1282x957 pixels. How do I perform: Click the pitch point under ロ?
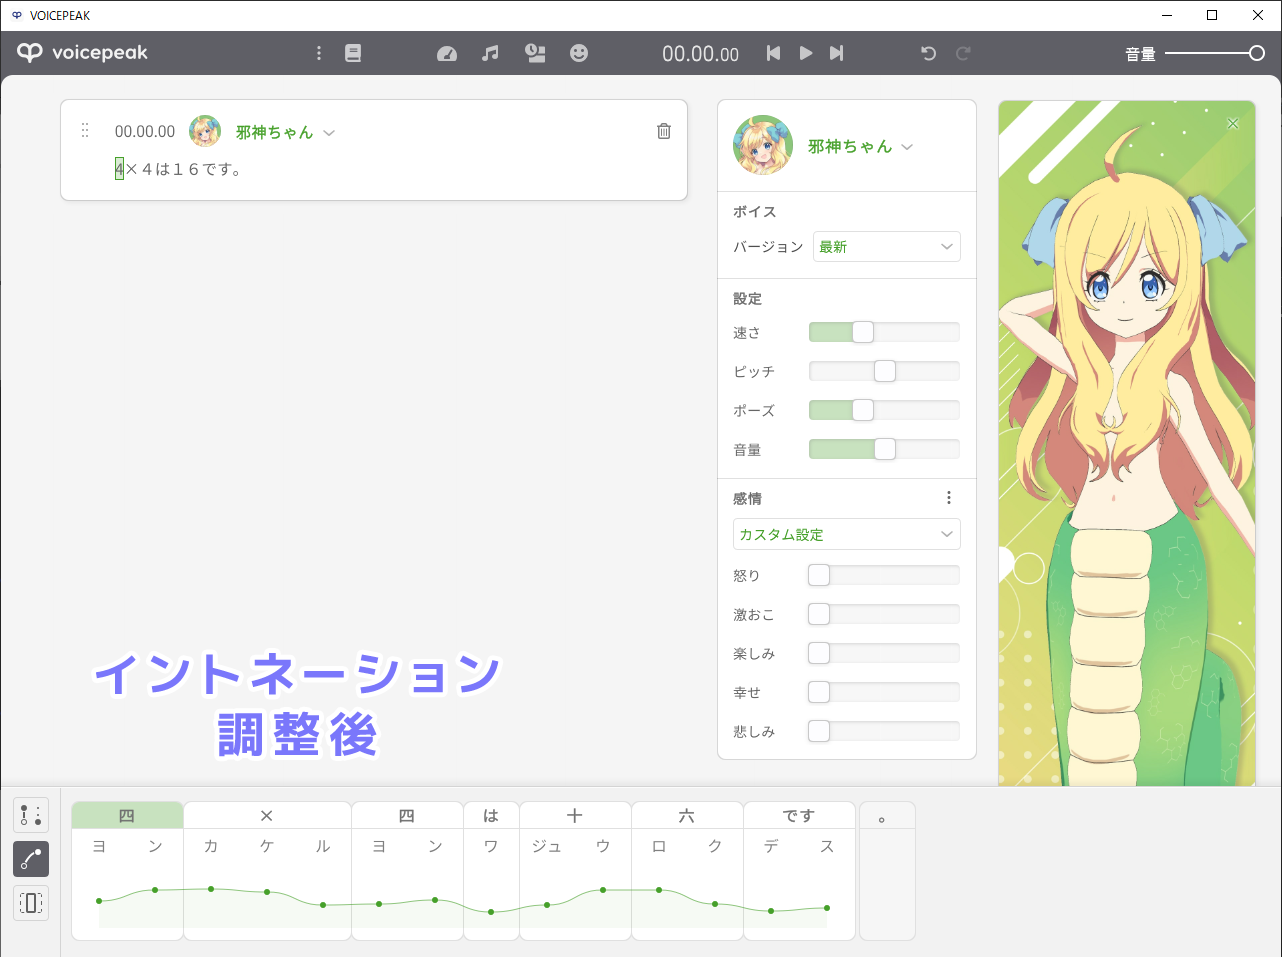pyautogui.click(x=659, y=890)
